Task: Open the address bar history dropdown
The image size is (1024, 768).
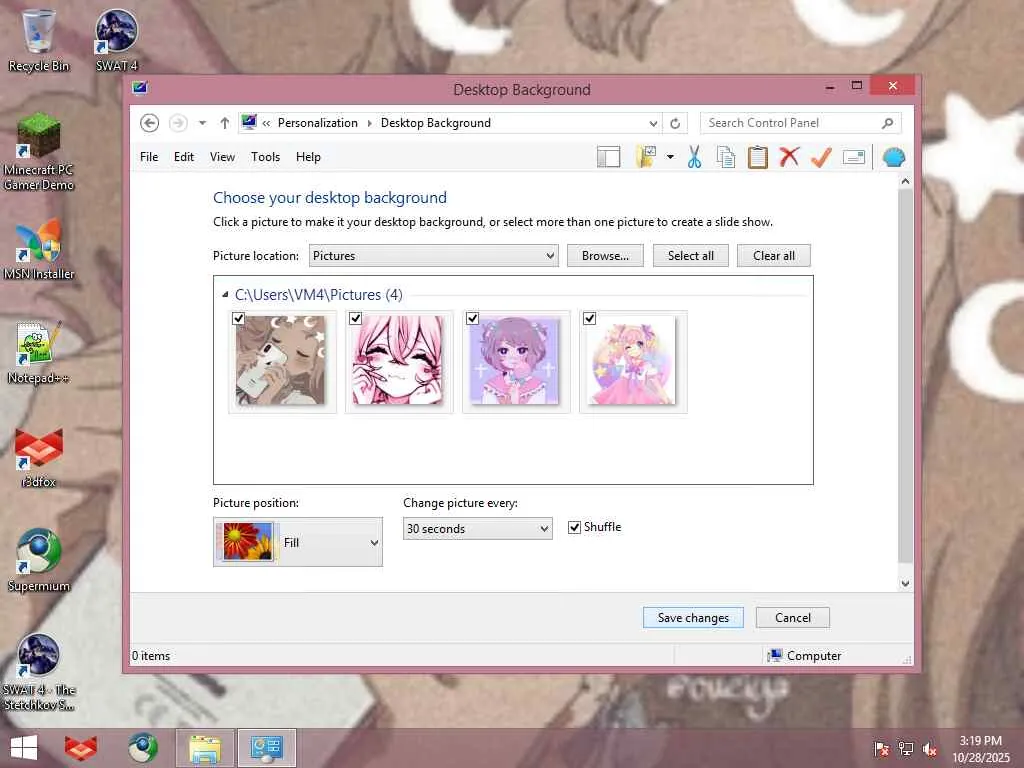Action: 653,123
